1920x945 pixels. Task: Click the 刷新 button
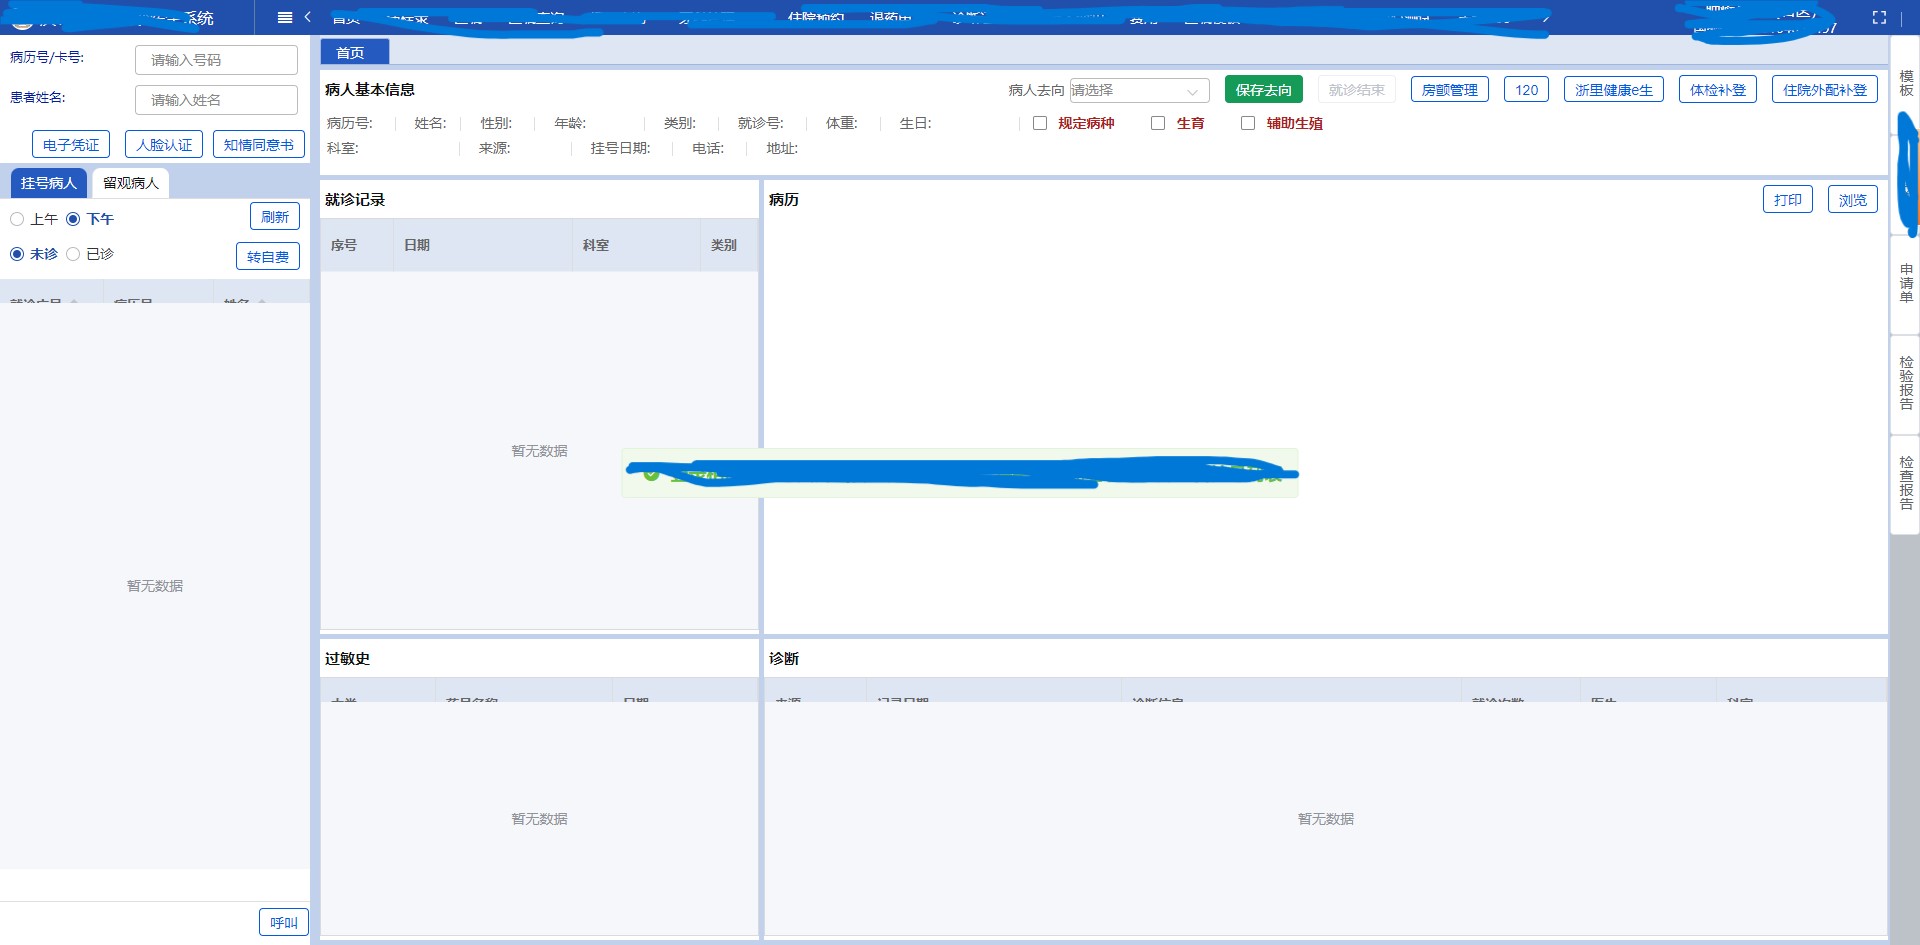coord(275,217)
